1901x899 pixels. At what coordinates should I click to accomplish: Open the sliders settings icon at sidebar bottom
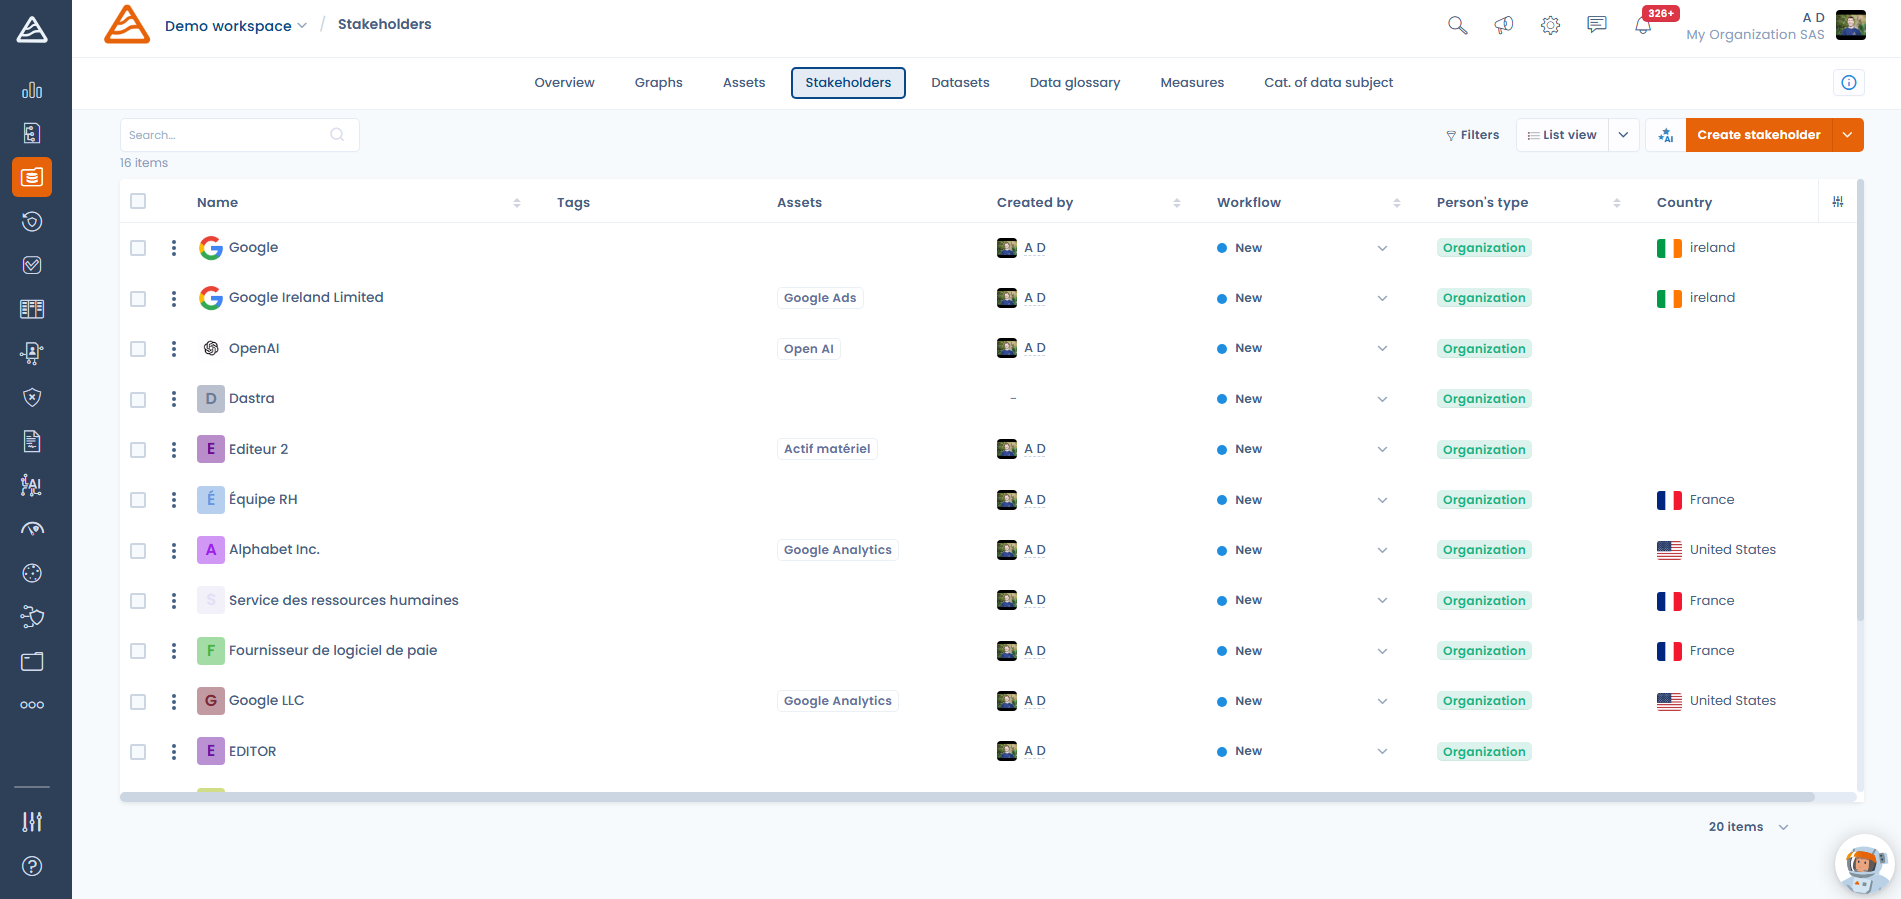pos(32,822)
